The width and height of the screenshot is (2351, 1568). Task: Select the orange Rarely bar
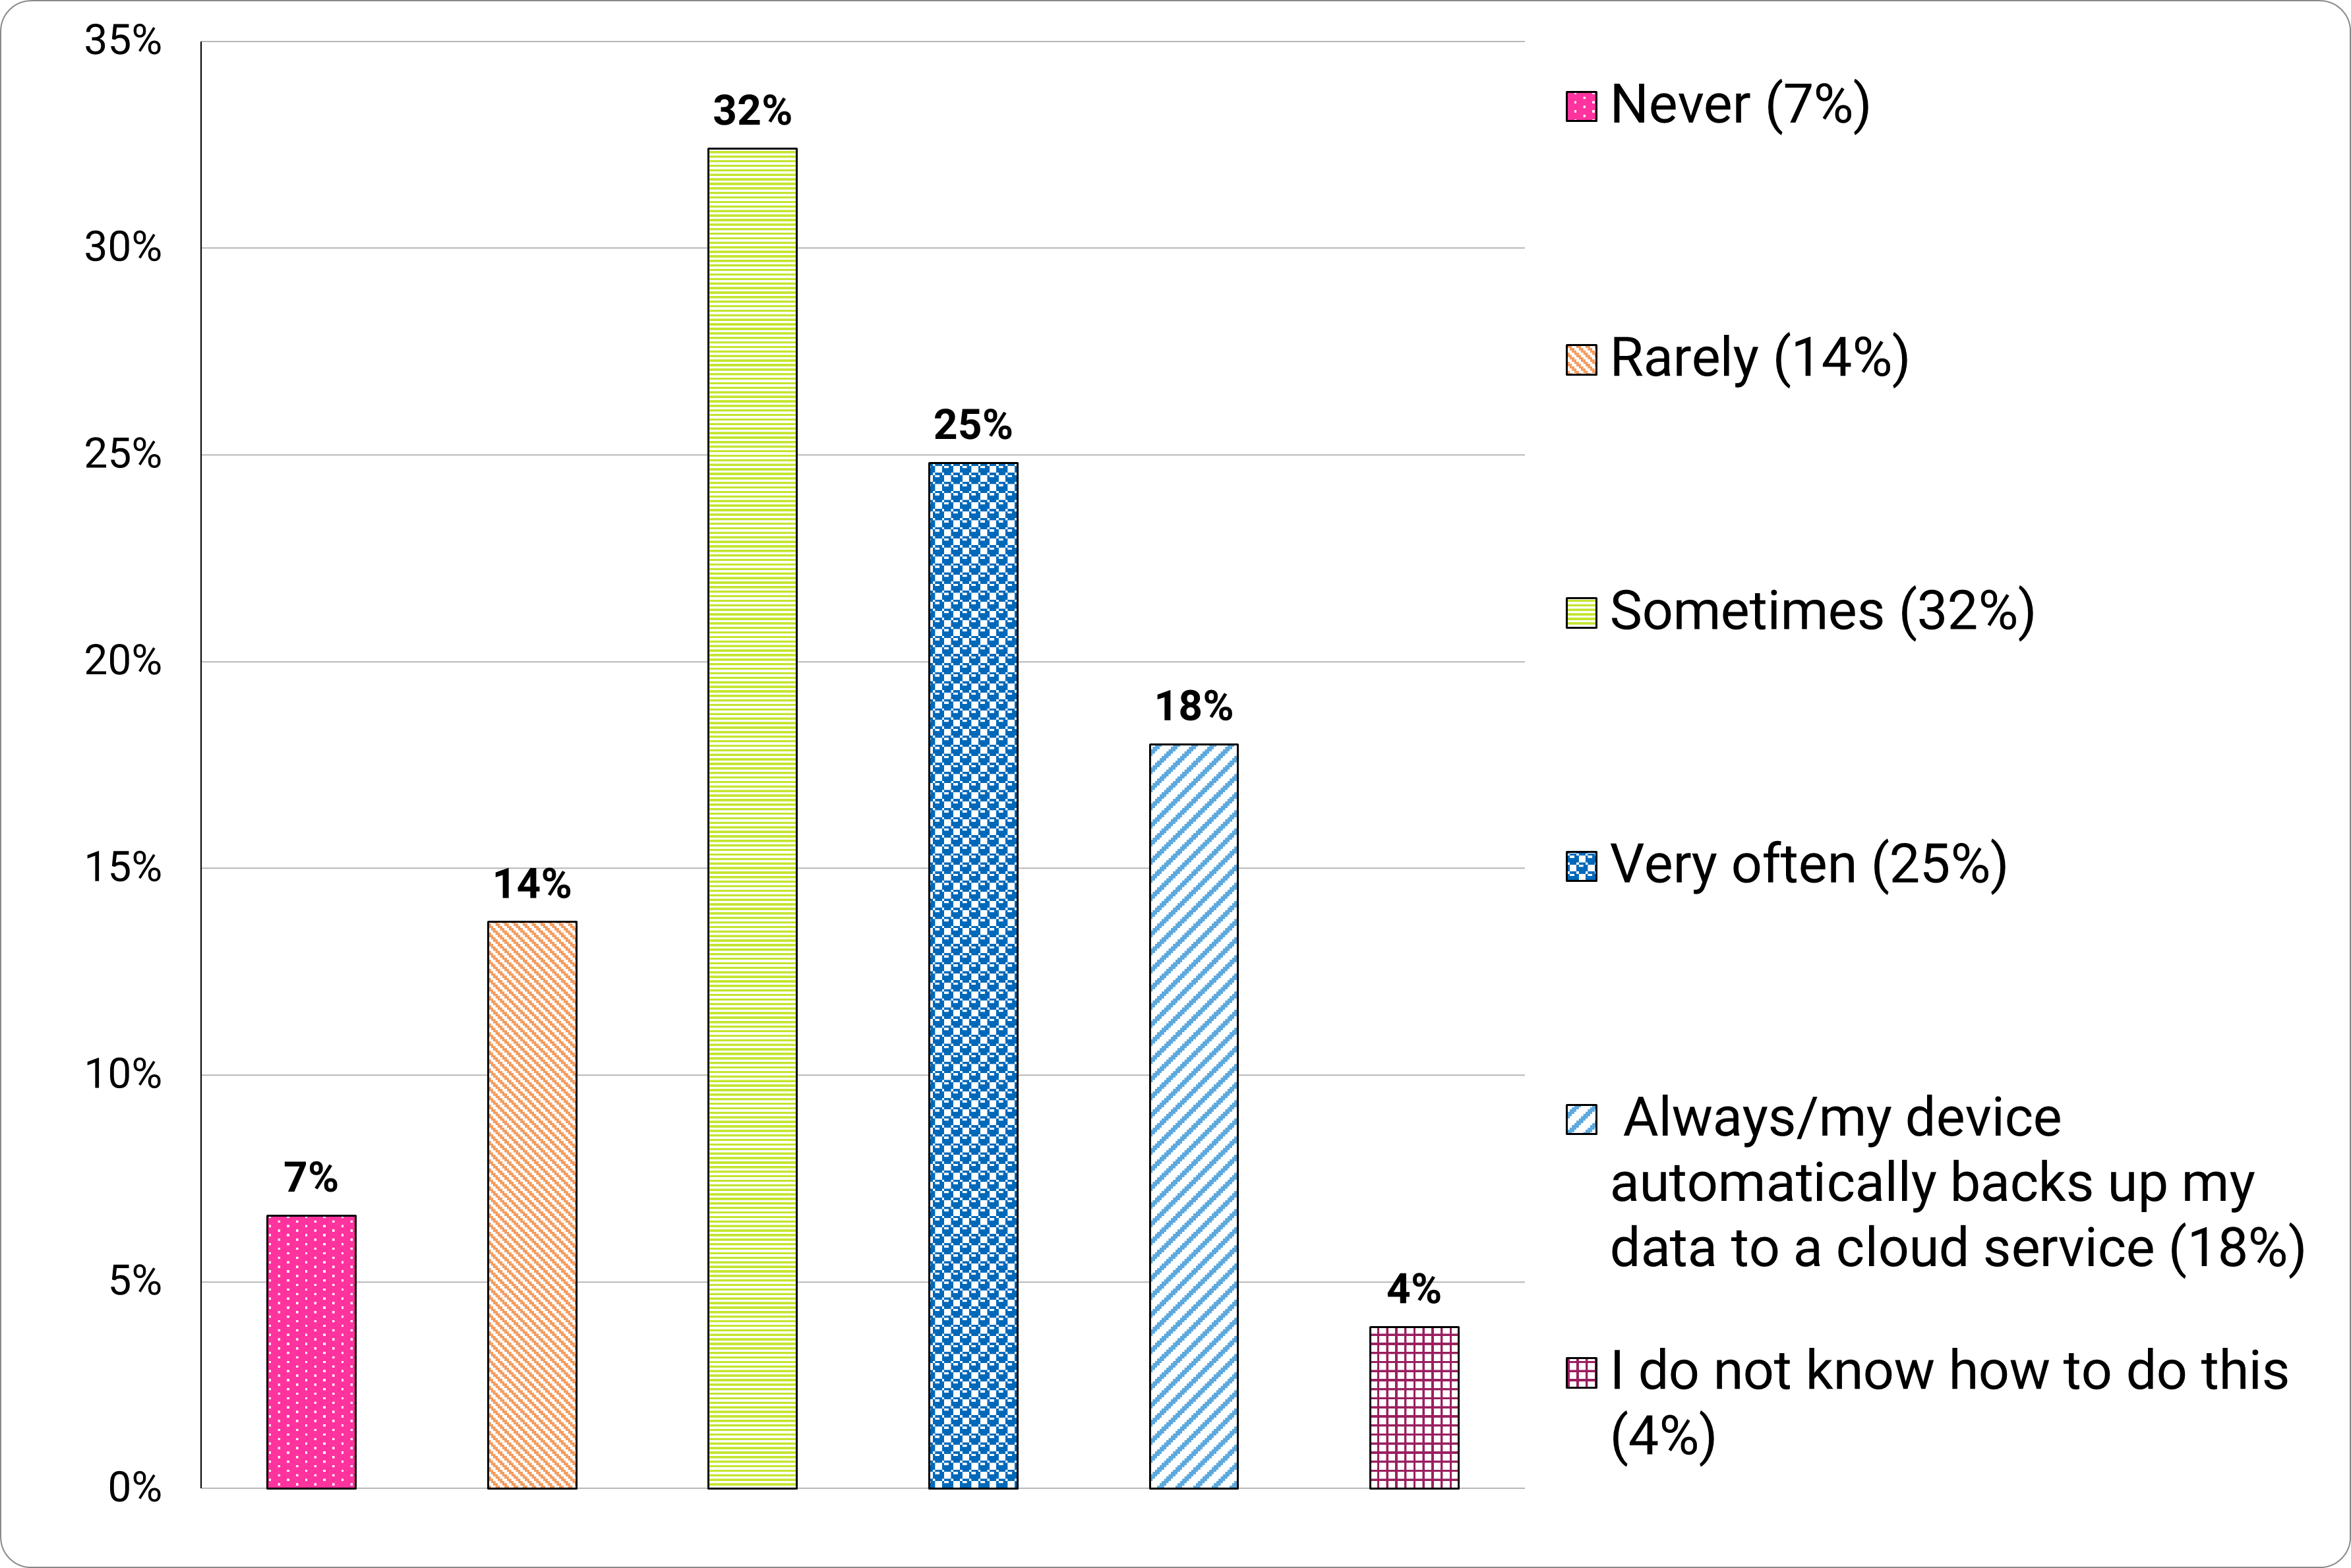pyautogui.click(x=532, y=1204)
